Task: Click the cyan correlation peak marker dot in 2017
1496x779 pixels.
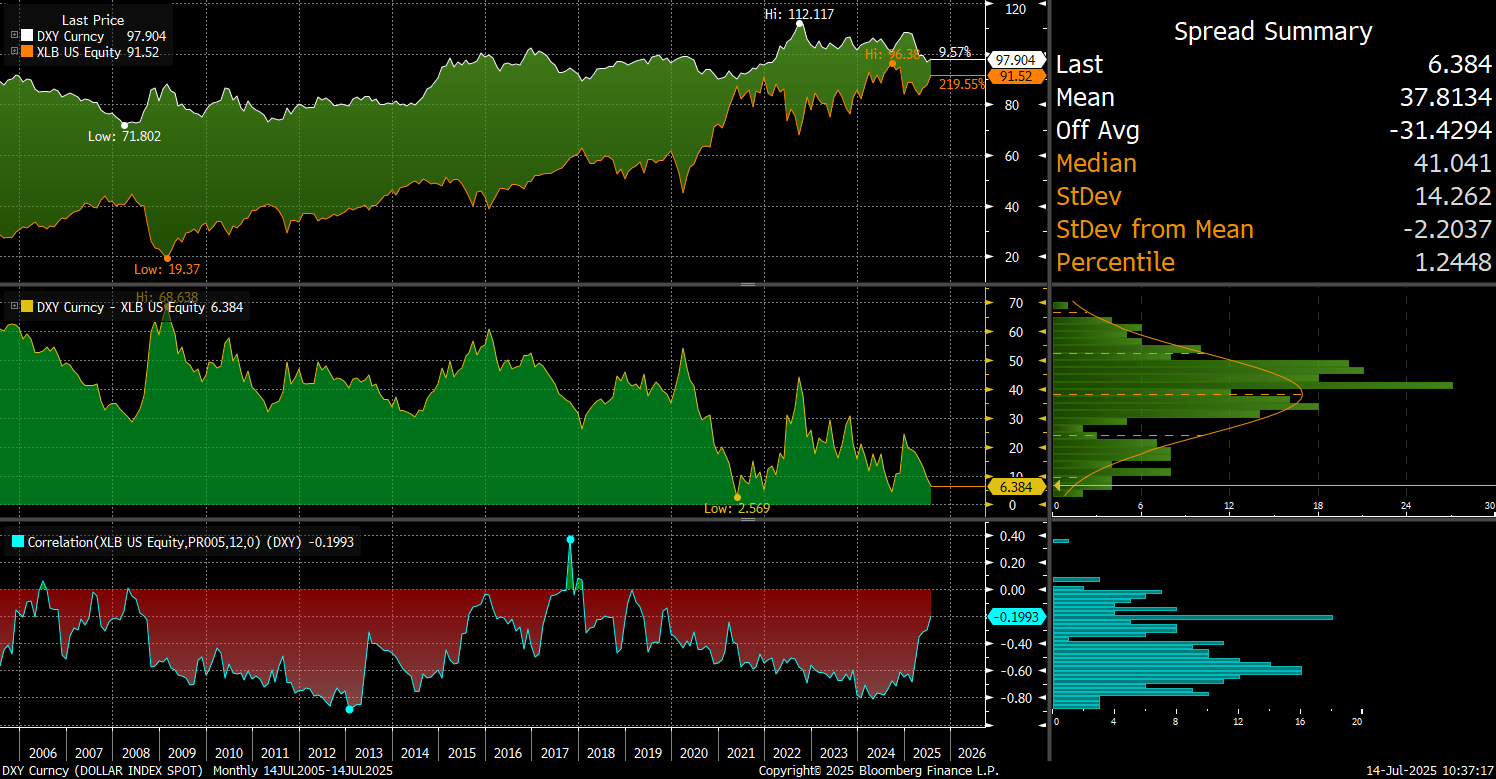Action: pos(570,539)
